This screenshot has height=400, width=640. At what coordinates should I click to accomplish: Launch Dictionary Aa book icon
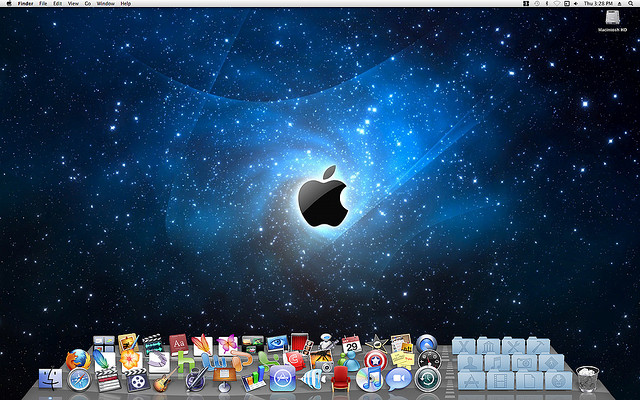(179, 344)
